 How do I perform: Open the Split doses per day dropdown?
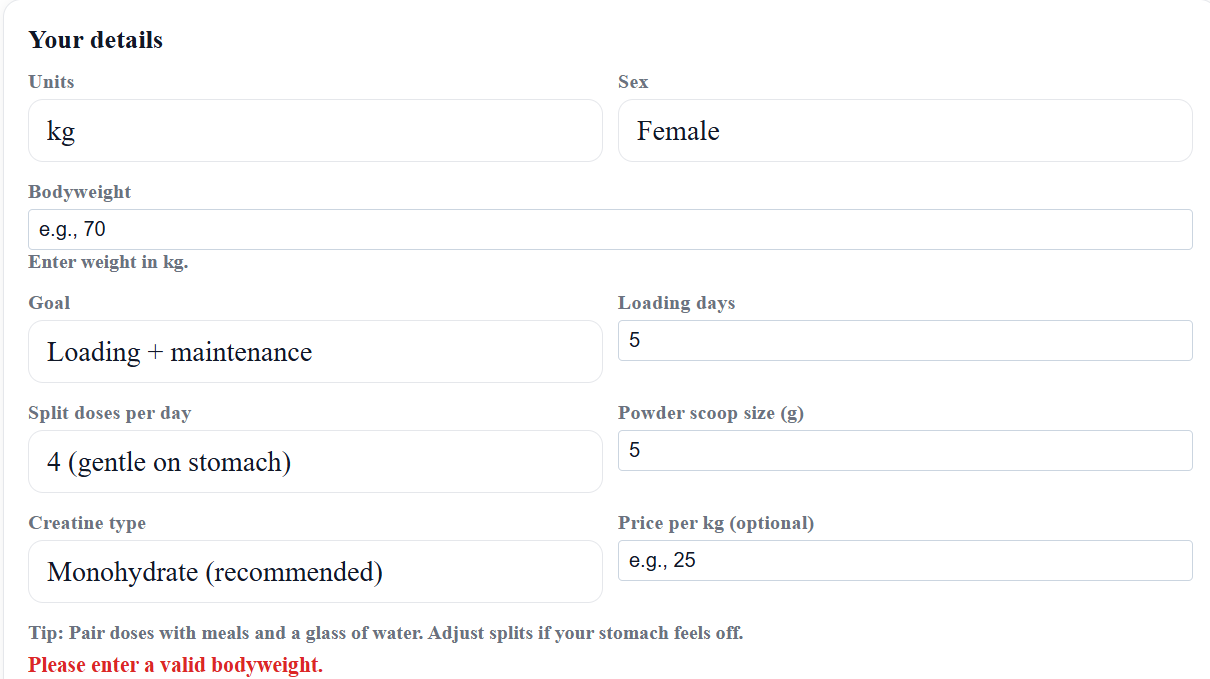pyautogui.click(x=315, y=461)
